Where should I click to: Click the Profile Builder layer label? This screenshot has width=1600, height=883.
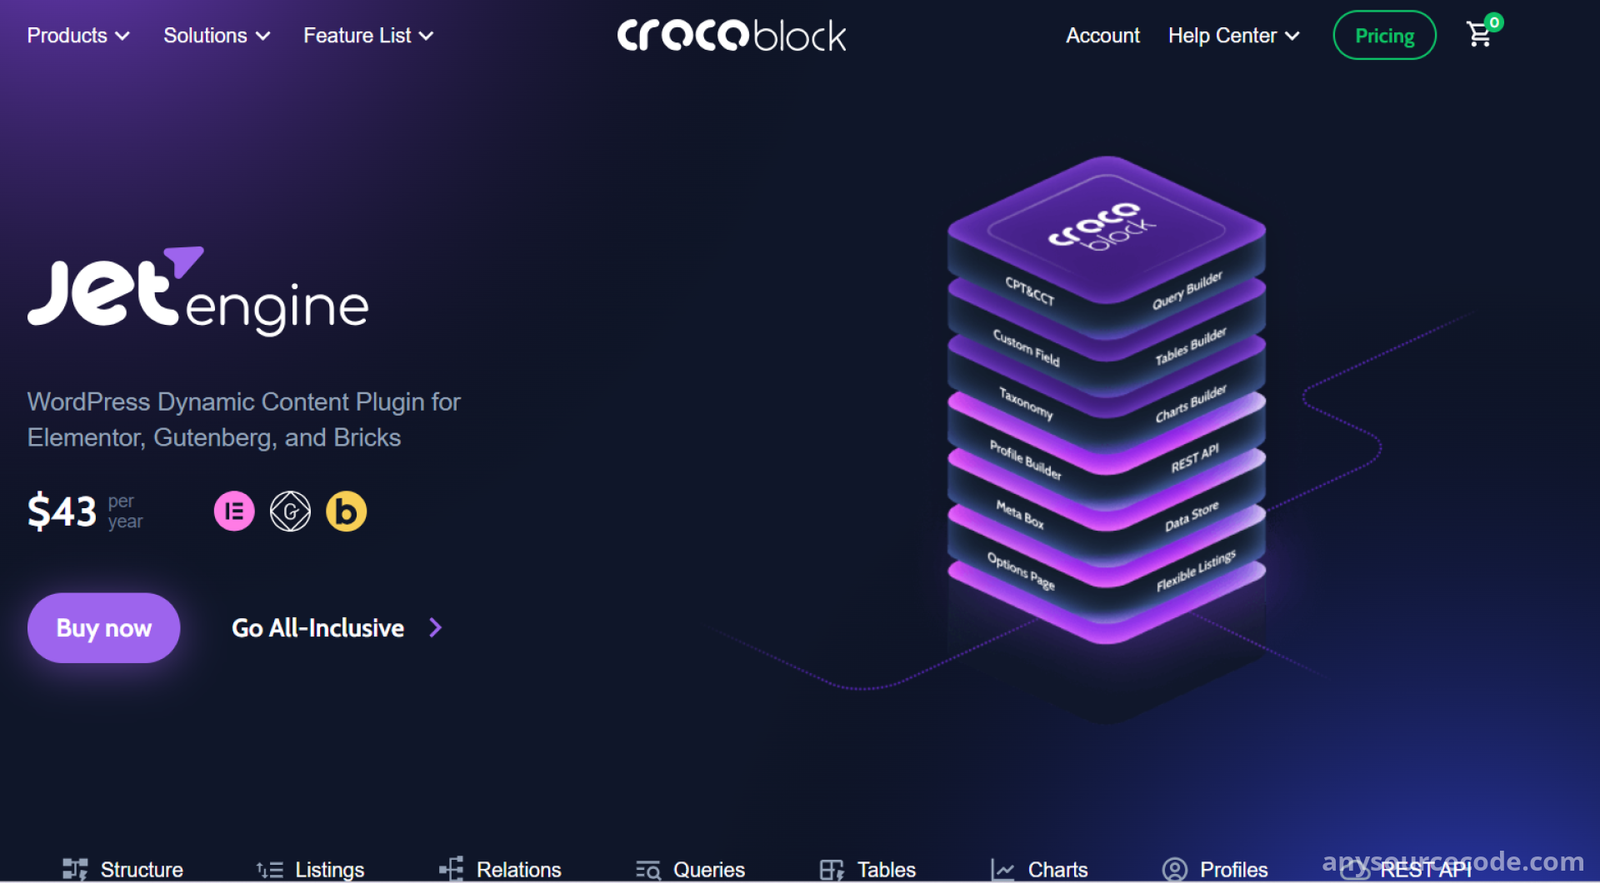pyautogui.click(x=1025, y=459)
